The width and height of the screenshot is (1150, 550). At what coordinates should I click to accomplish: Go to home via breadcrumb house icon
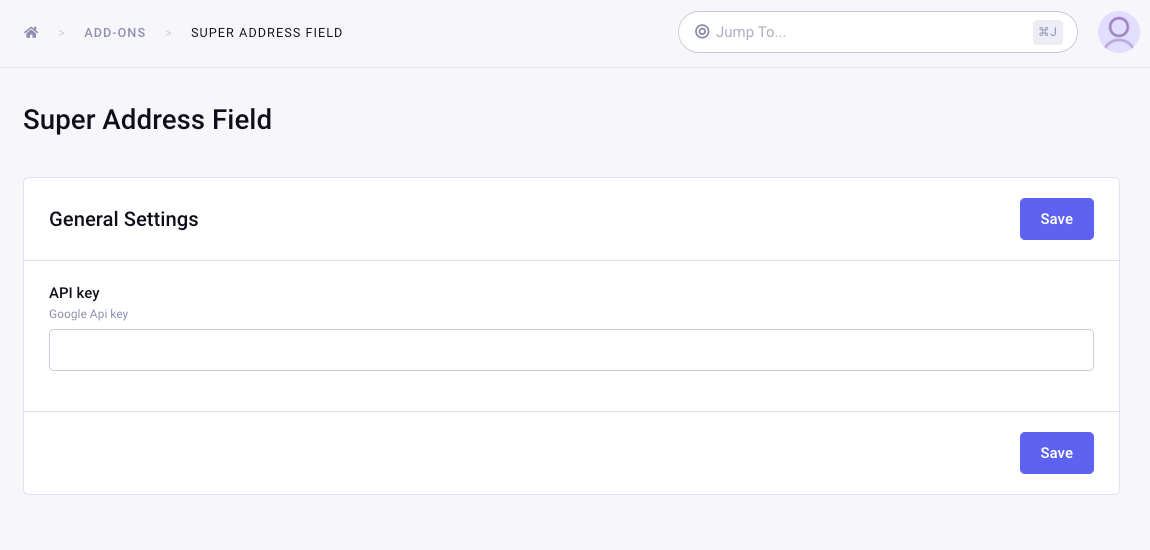[31, 32]
